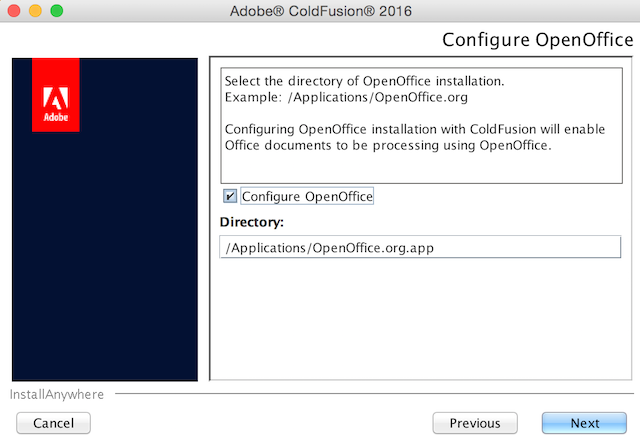640x447 pixels.
Task: Uncheck the Configure OpenOffice checkbox
Action: coord(230,196)
